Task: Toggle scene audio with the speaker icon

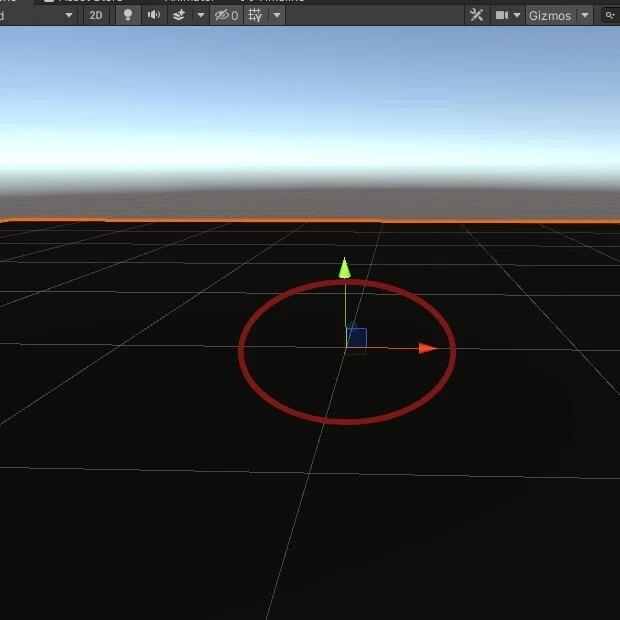Action: (154, 15)
